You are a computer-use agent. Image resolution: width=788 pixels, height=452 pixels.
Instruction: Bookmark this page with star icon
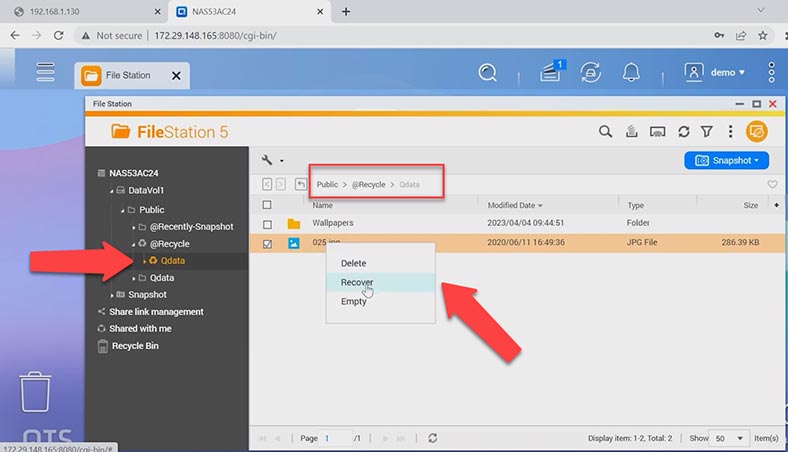pos(763,35)
